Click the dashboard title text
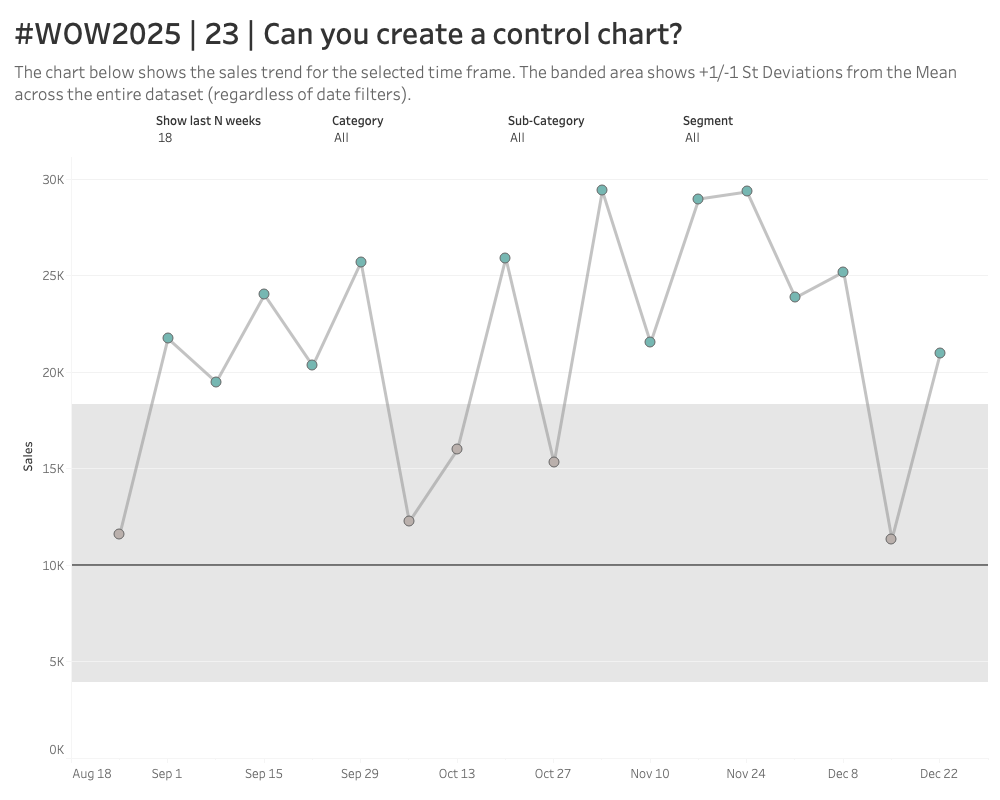The height and width of the screenshot is (800, 1000). coord(348,35)
